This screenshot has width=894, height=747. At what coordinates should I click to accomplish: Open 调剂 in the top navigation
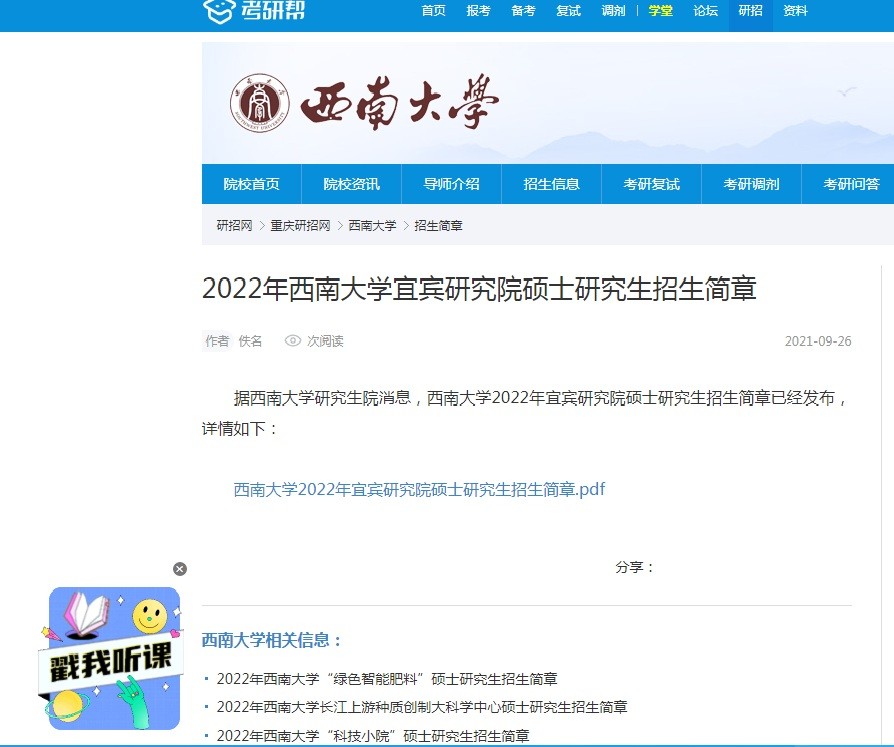tap(613, 11)
